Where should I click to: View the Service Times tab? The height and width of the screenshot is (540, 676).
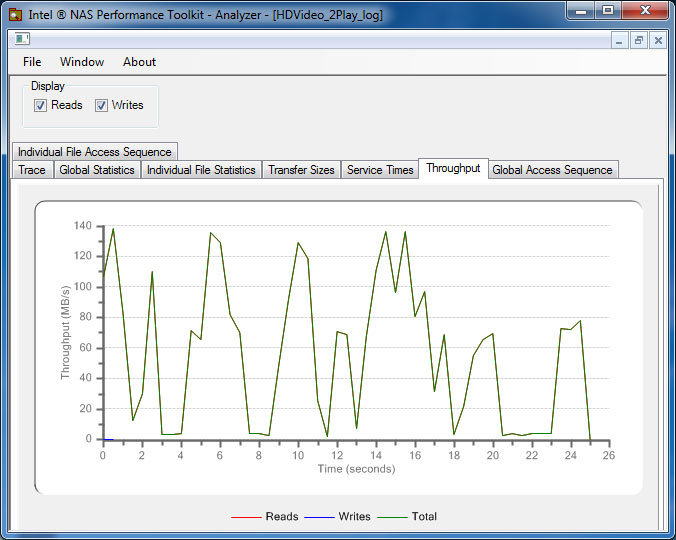[380, 170]
